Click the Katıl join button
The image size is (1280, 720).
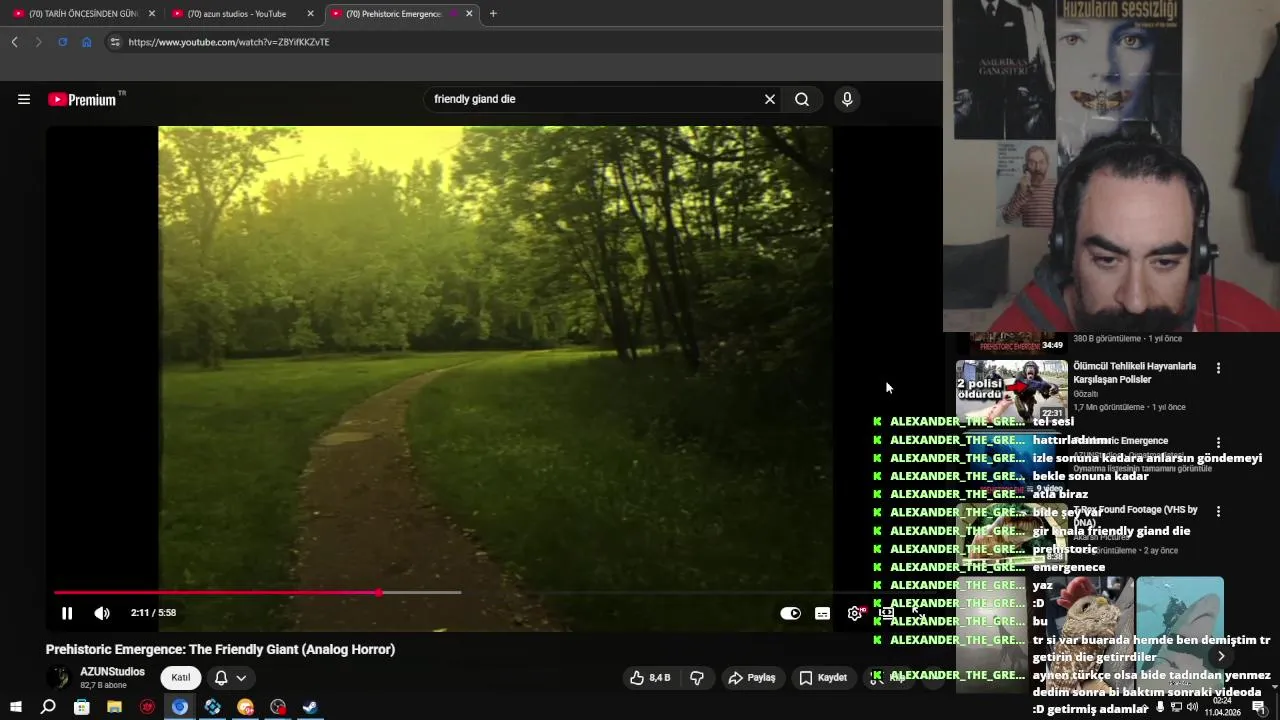[181, 678]
